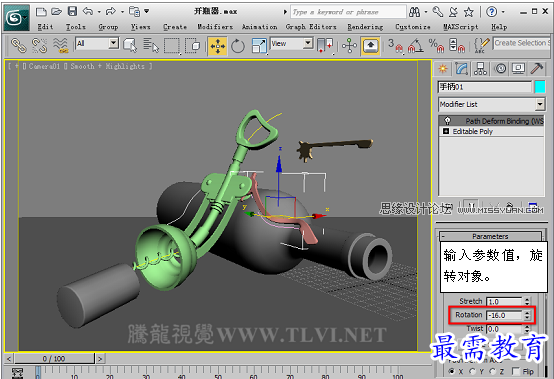The height and width of the screenshot is (379, 554).
Task: Click the cyan object color swatch
Action: point(540,87)
